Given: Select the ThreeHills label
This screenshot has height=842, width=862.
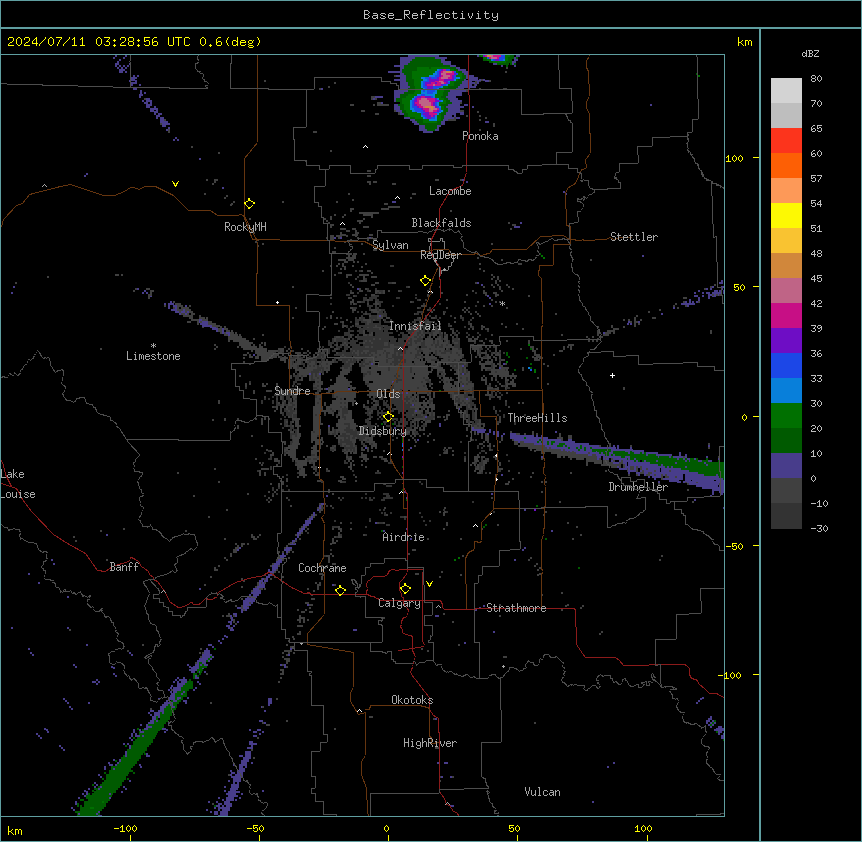Looking at the screenshot, I should tap(537, 418).
